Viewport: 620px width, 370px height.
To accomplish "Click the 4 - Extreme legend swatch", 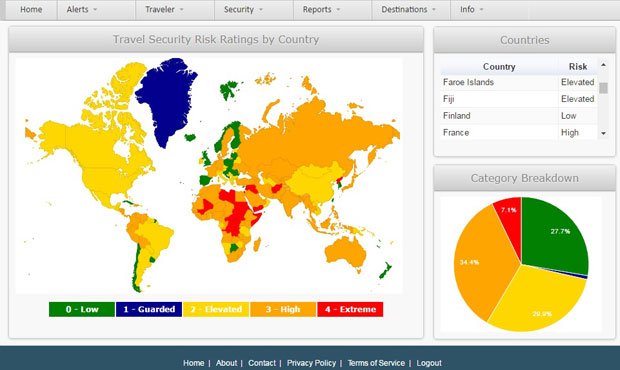I will click(350, 309).
